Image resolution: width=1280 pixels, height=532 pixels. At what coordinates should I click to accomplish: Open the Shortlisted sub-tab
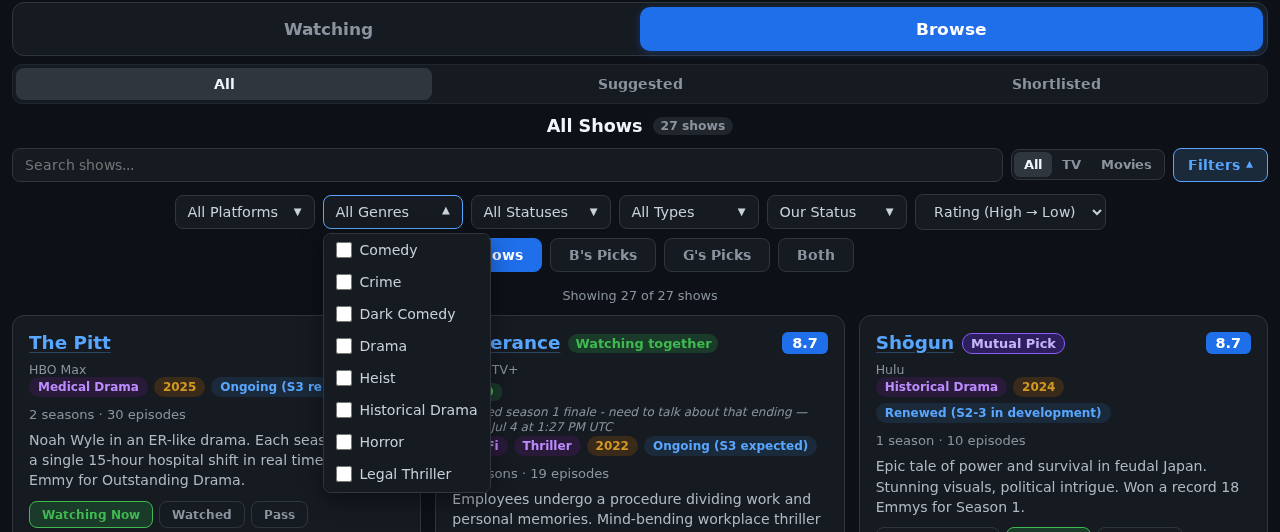pos(1056,84)
